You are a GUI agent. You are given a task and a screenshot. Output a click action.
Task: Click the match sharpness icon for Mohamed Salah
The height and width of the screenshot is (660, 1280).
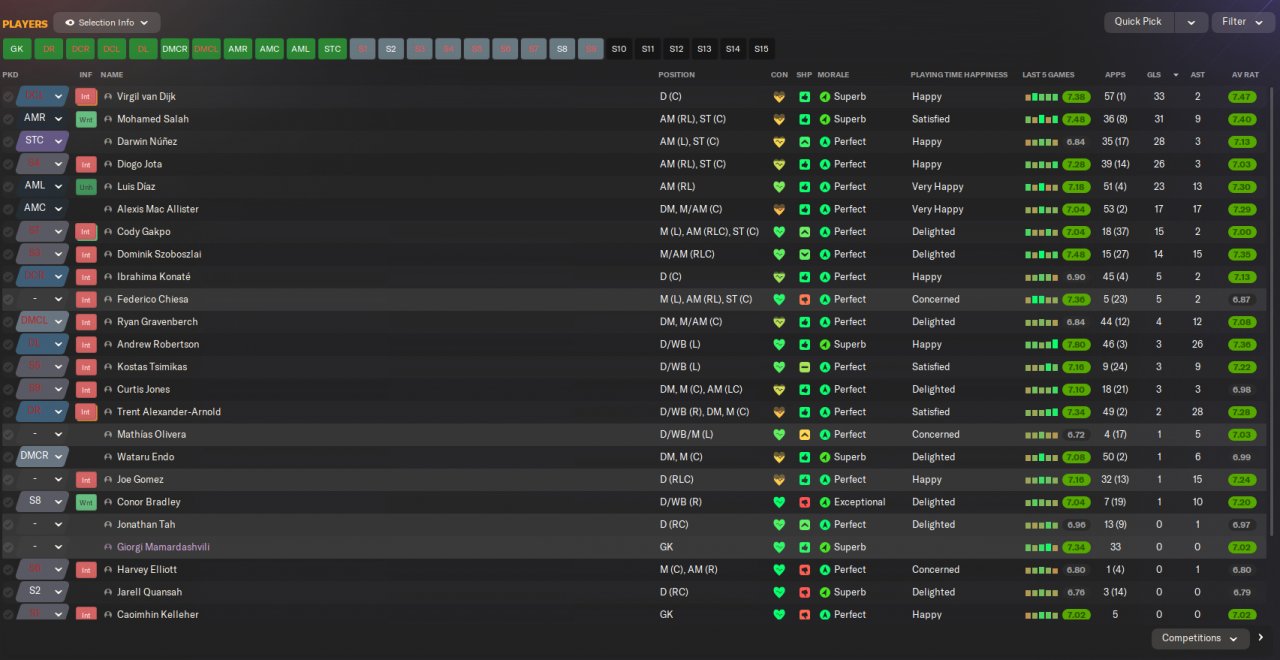[804, 119]
